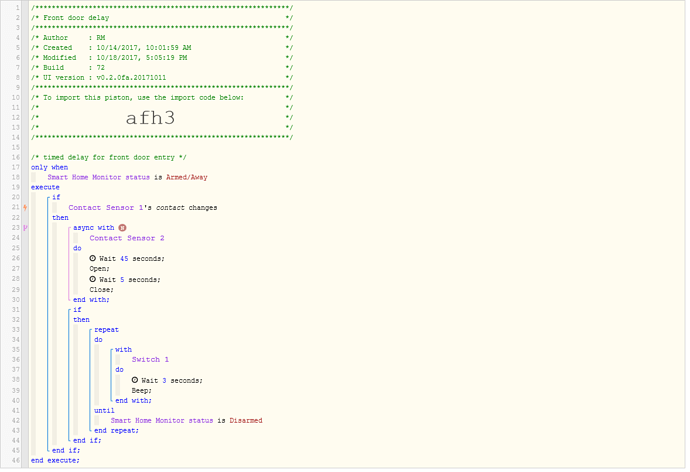The height and width of the screenshot is (472, 690).
Task: Click 'end if;' on line 45
Action: [x=66, y=451]
